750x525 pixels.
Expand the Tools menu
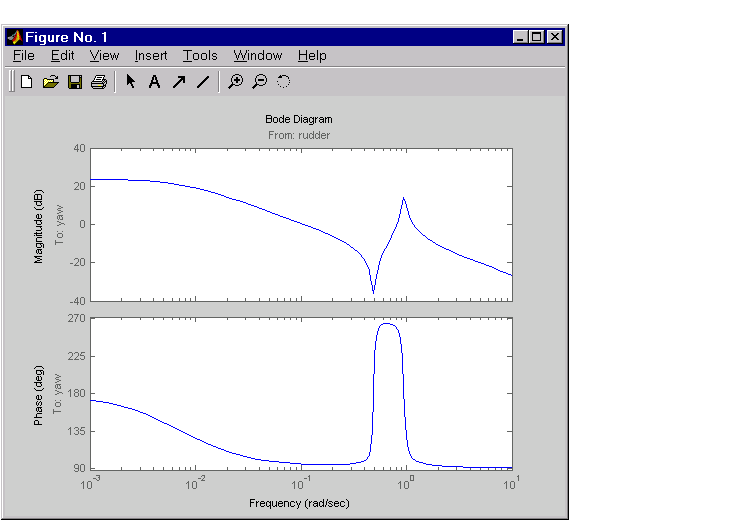pyautogui.click(x=200, y=56)
